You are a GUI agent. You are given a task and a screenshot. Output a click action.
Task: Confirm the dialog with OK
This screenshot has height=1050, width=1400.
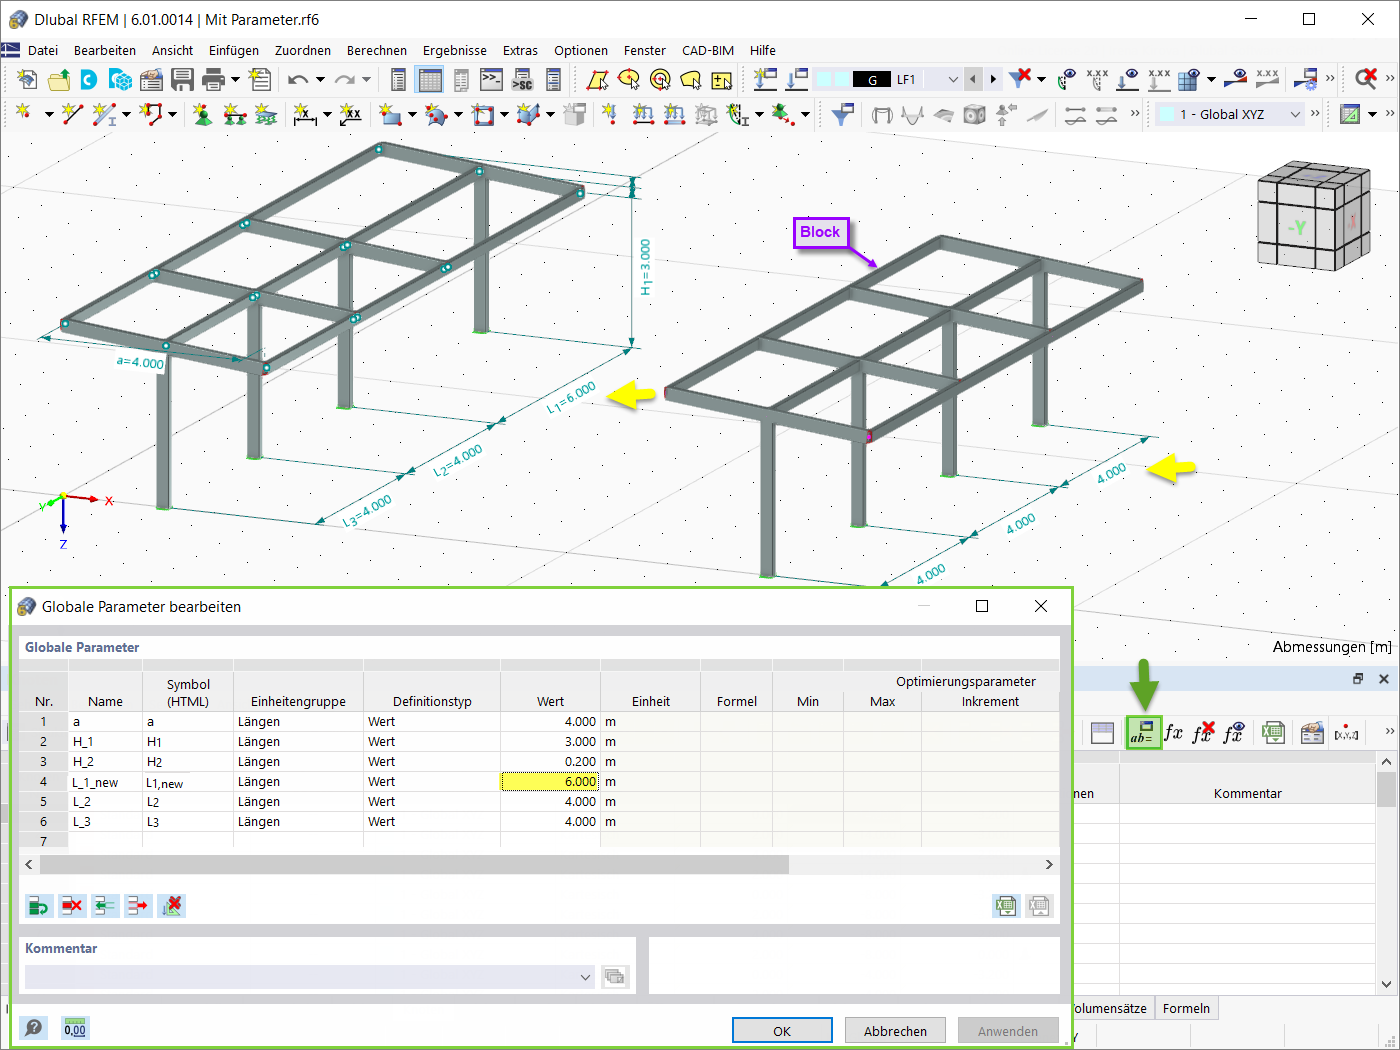pos(782,1031)
